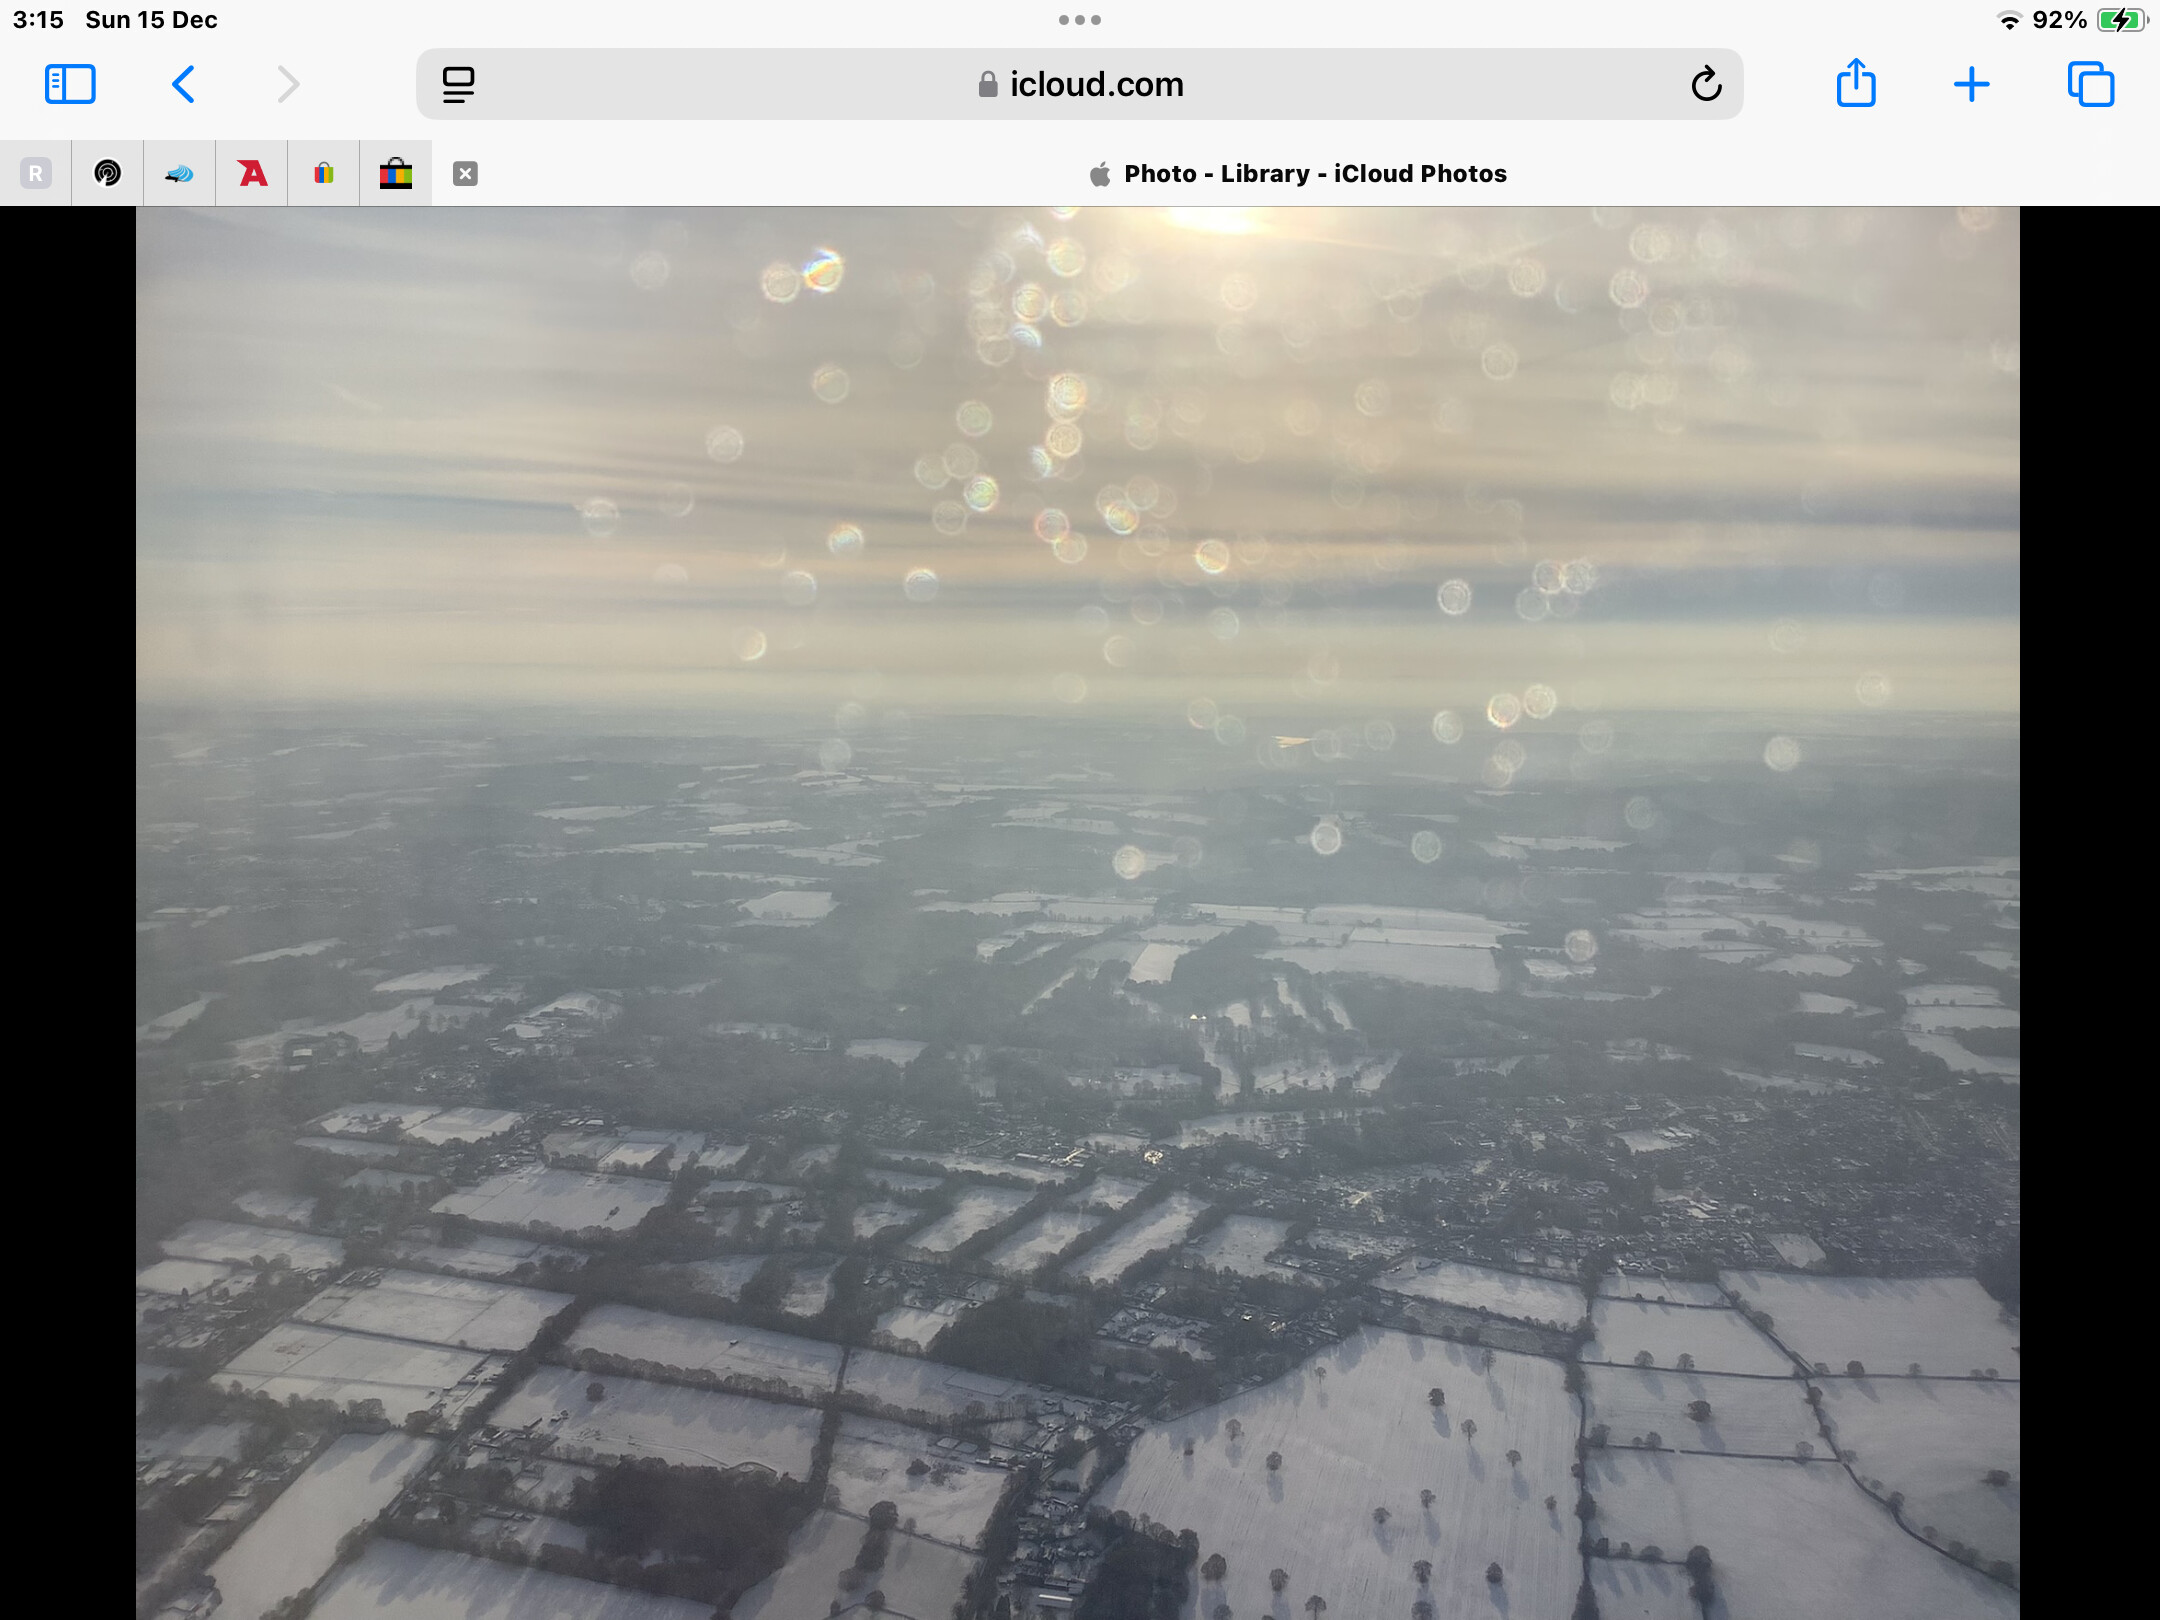Go back to the previous page
Viewport: 2160px width, 1620px height.
[x=183, y=84]
